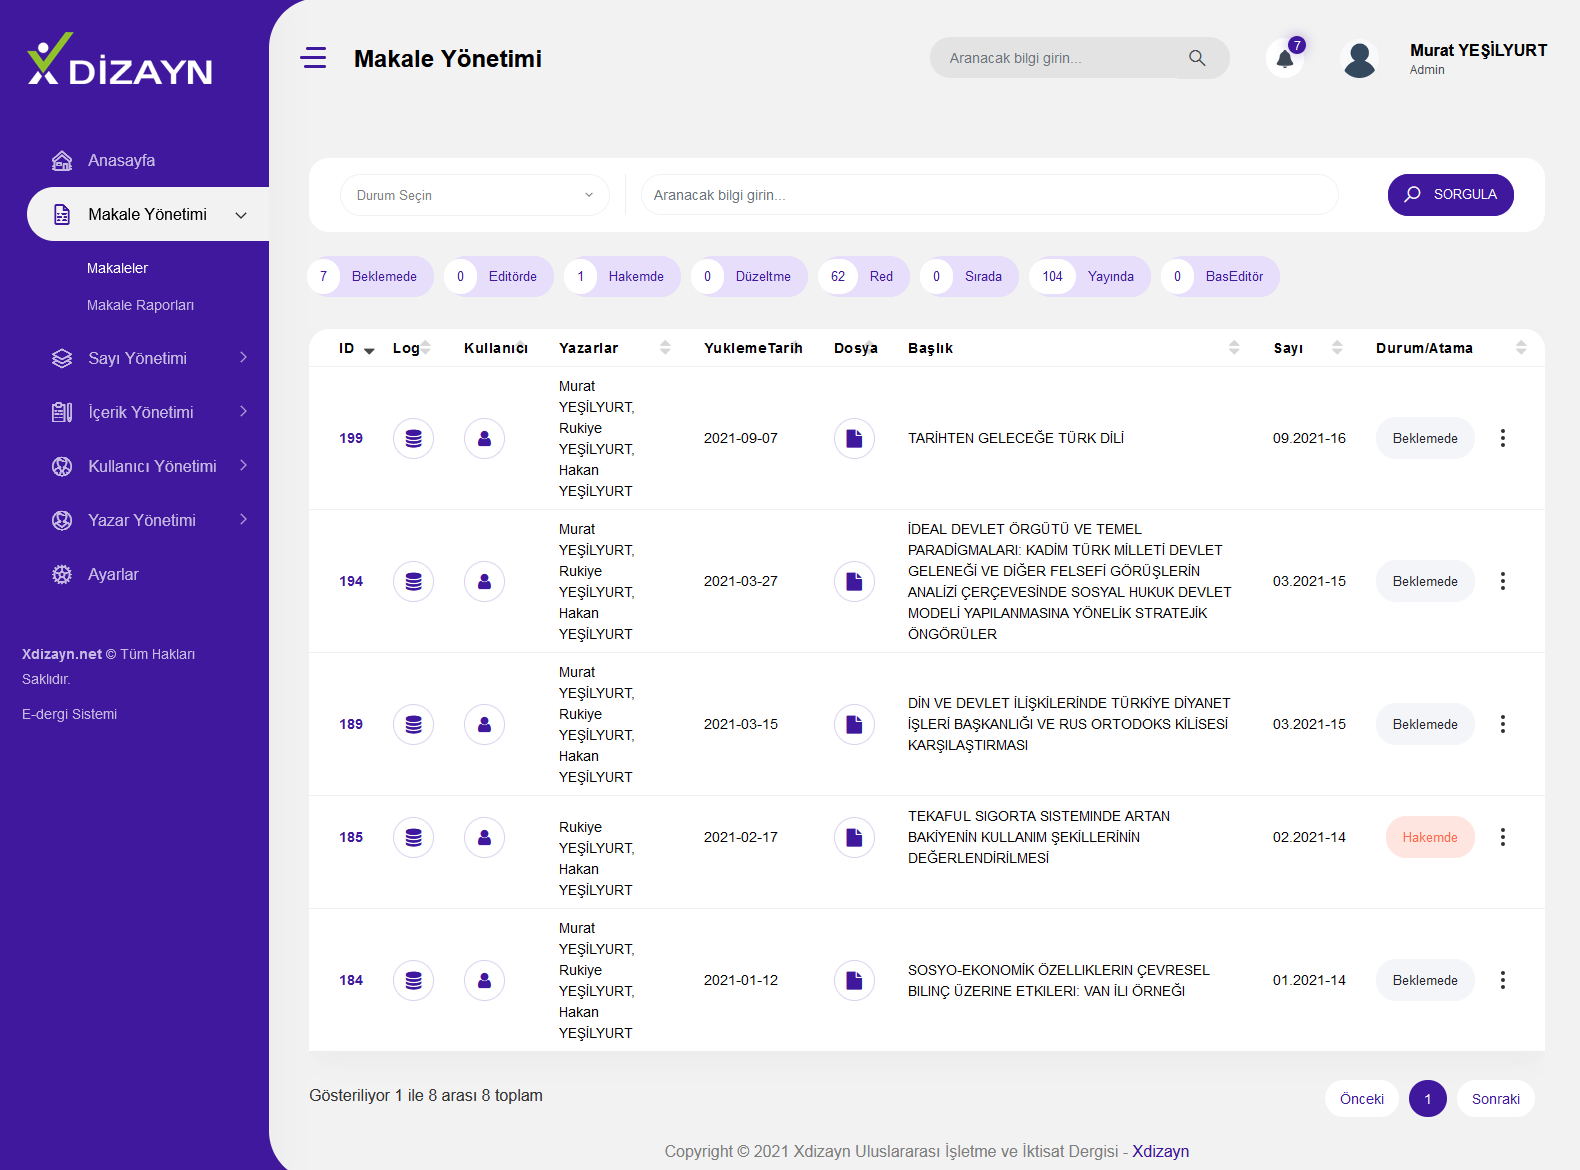Go to Sonraki page
The width and height of the screenshot is (1580, 1170).
pyautogui.click(x=1495, y=1098)
